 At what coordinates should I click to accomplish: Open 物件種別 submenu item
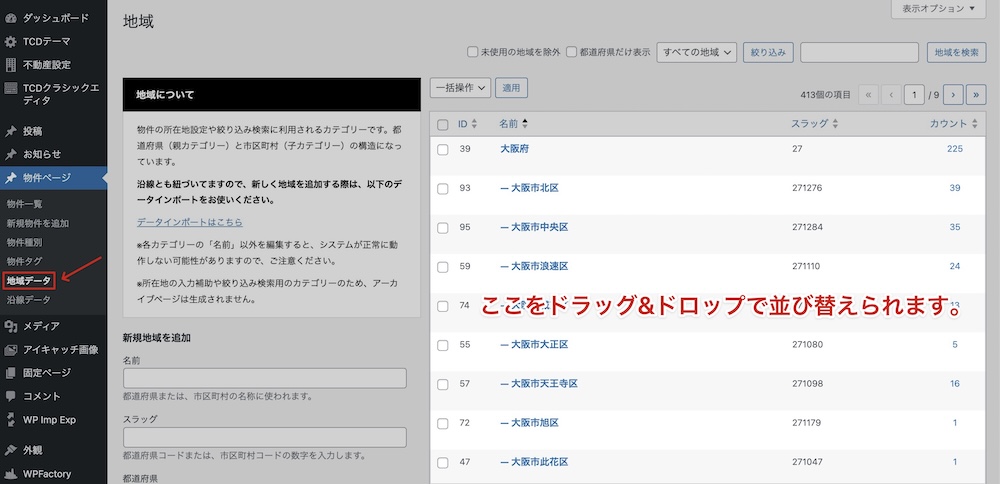[24, 242]
